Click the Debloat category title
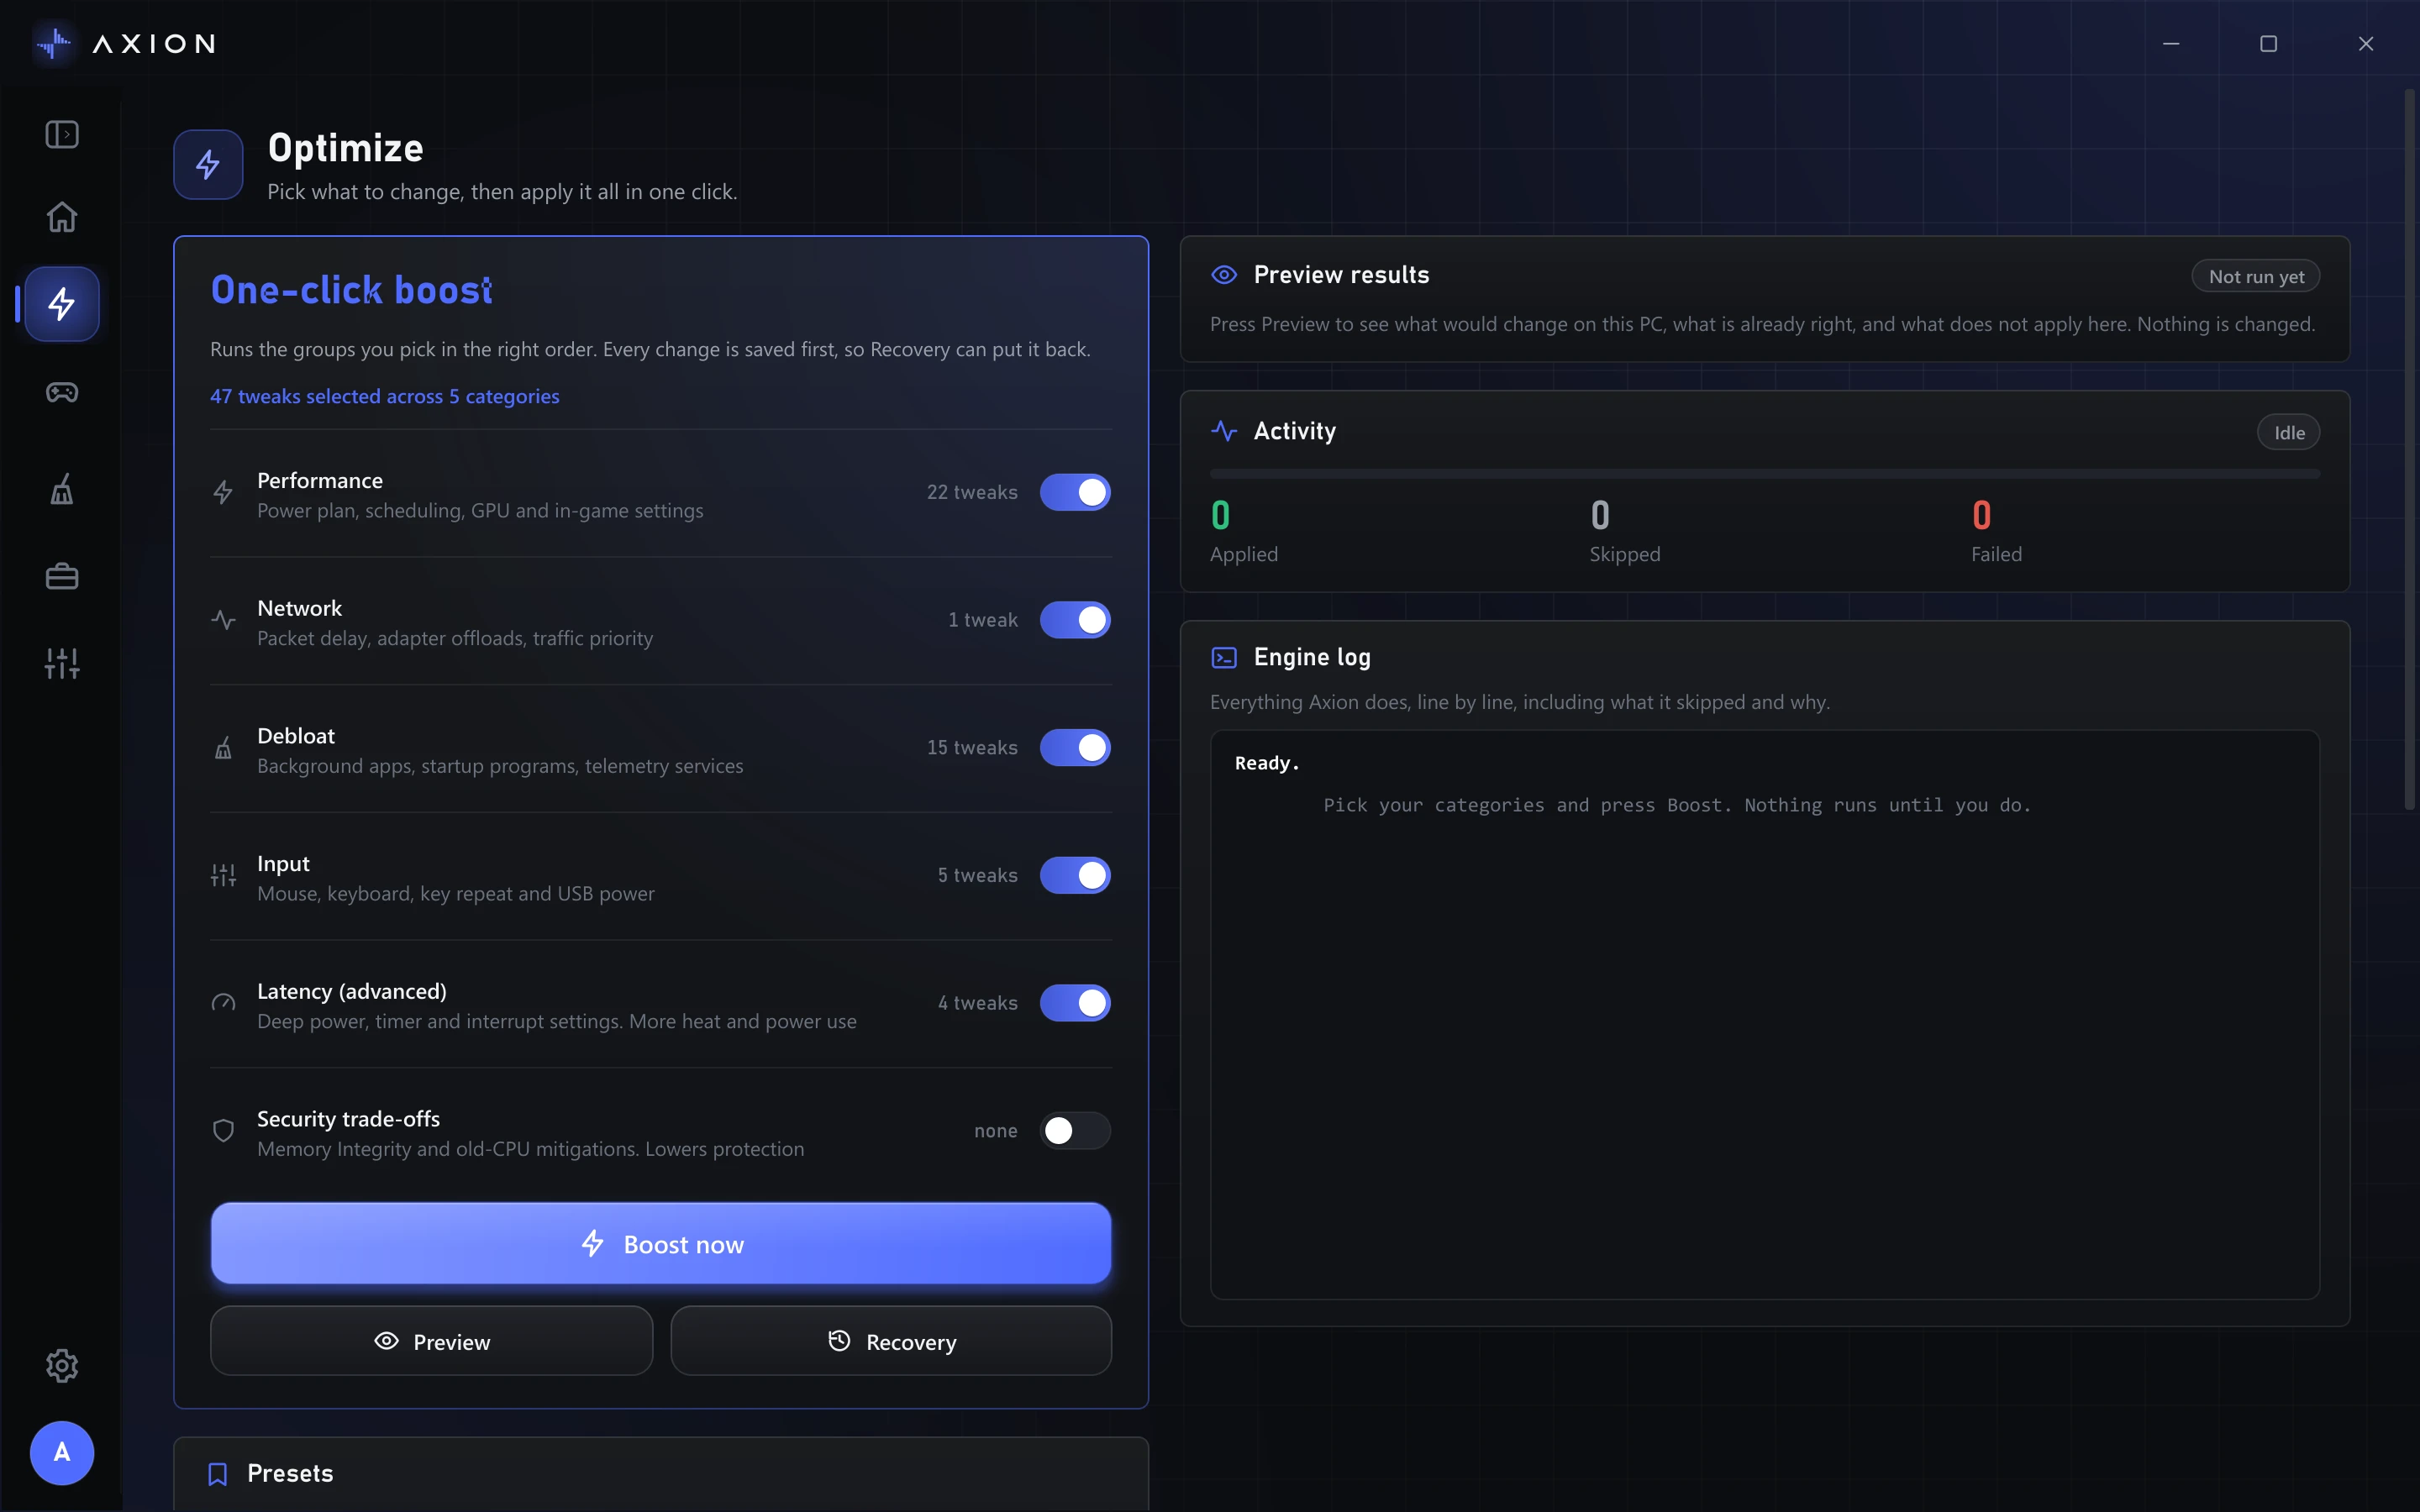Image resolution: width=2420 pixels, height=1512 pixels. click(296, 736)
